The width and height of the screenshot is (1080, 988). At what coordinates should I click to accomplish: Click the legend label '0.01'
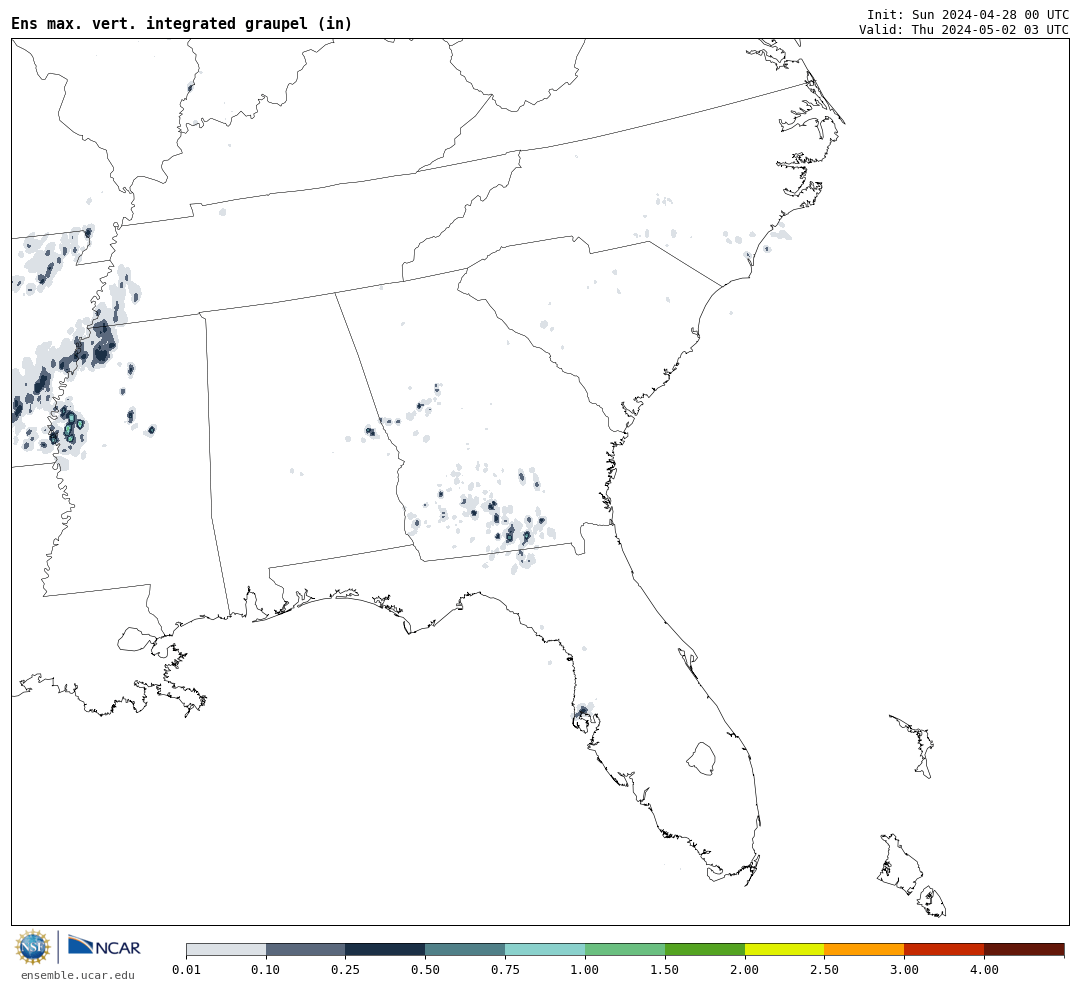[186, 969]
